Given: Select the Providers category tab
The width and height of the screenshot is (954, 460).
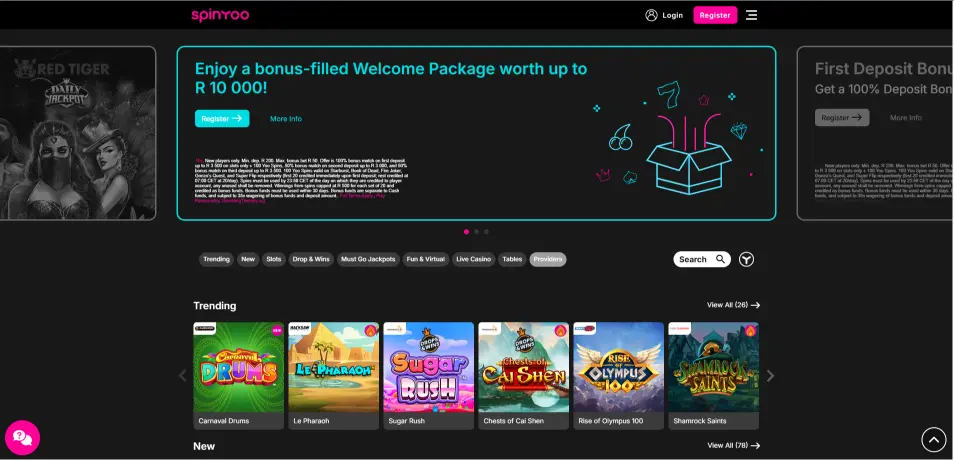Looking at the screenshot, I should coord(548,259).
